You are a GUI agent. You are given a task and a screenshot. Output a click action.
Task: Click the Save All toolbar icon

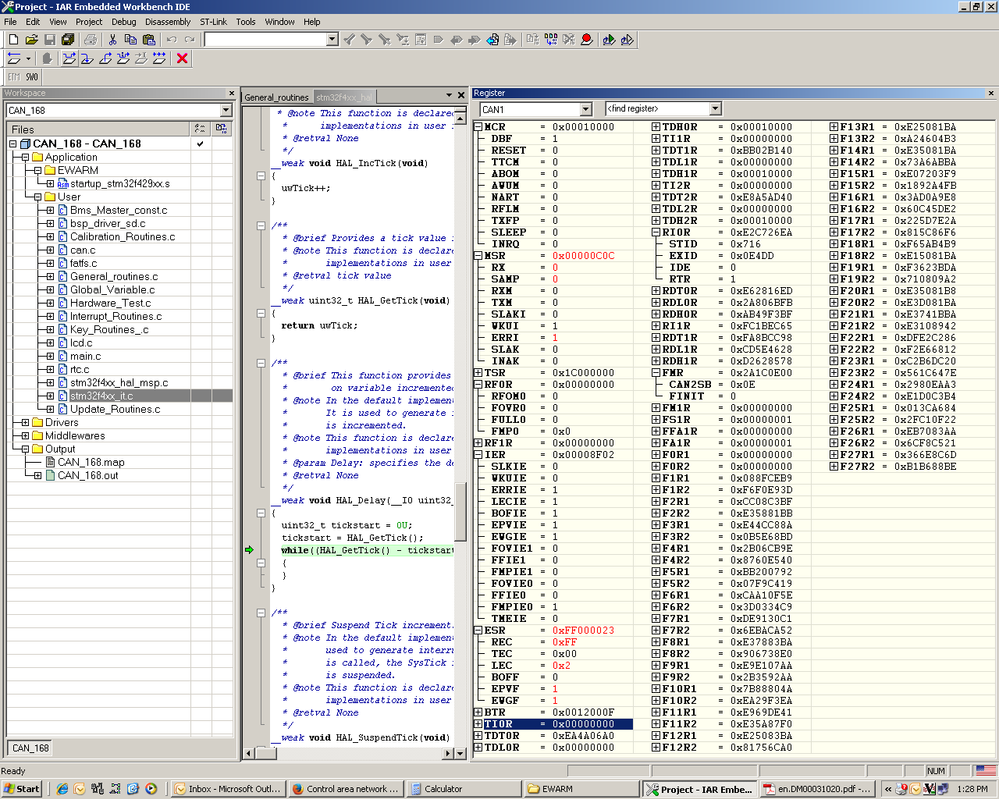pyautogui.click(x=68, y=40)
